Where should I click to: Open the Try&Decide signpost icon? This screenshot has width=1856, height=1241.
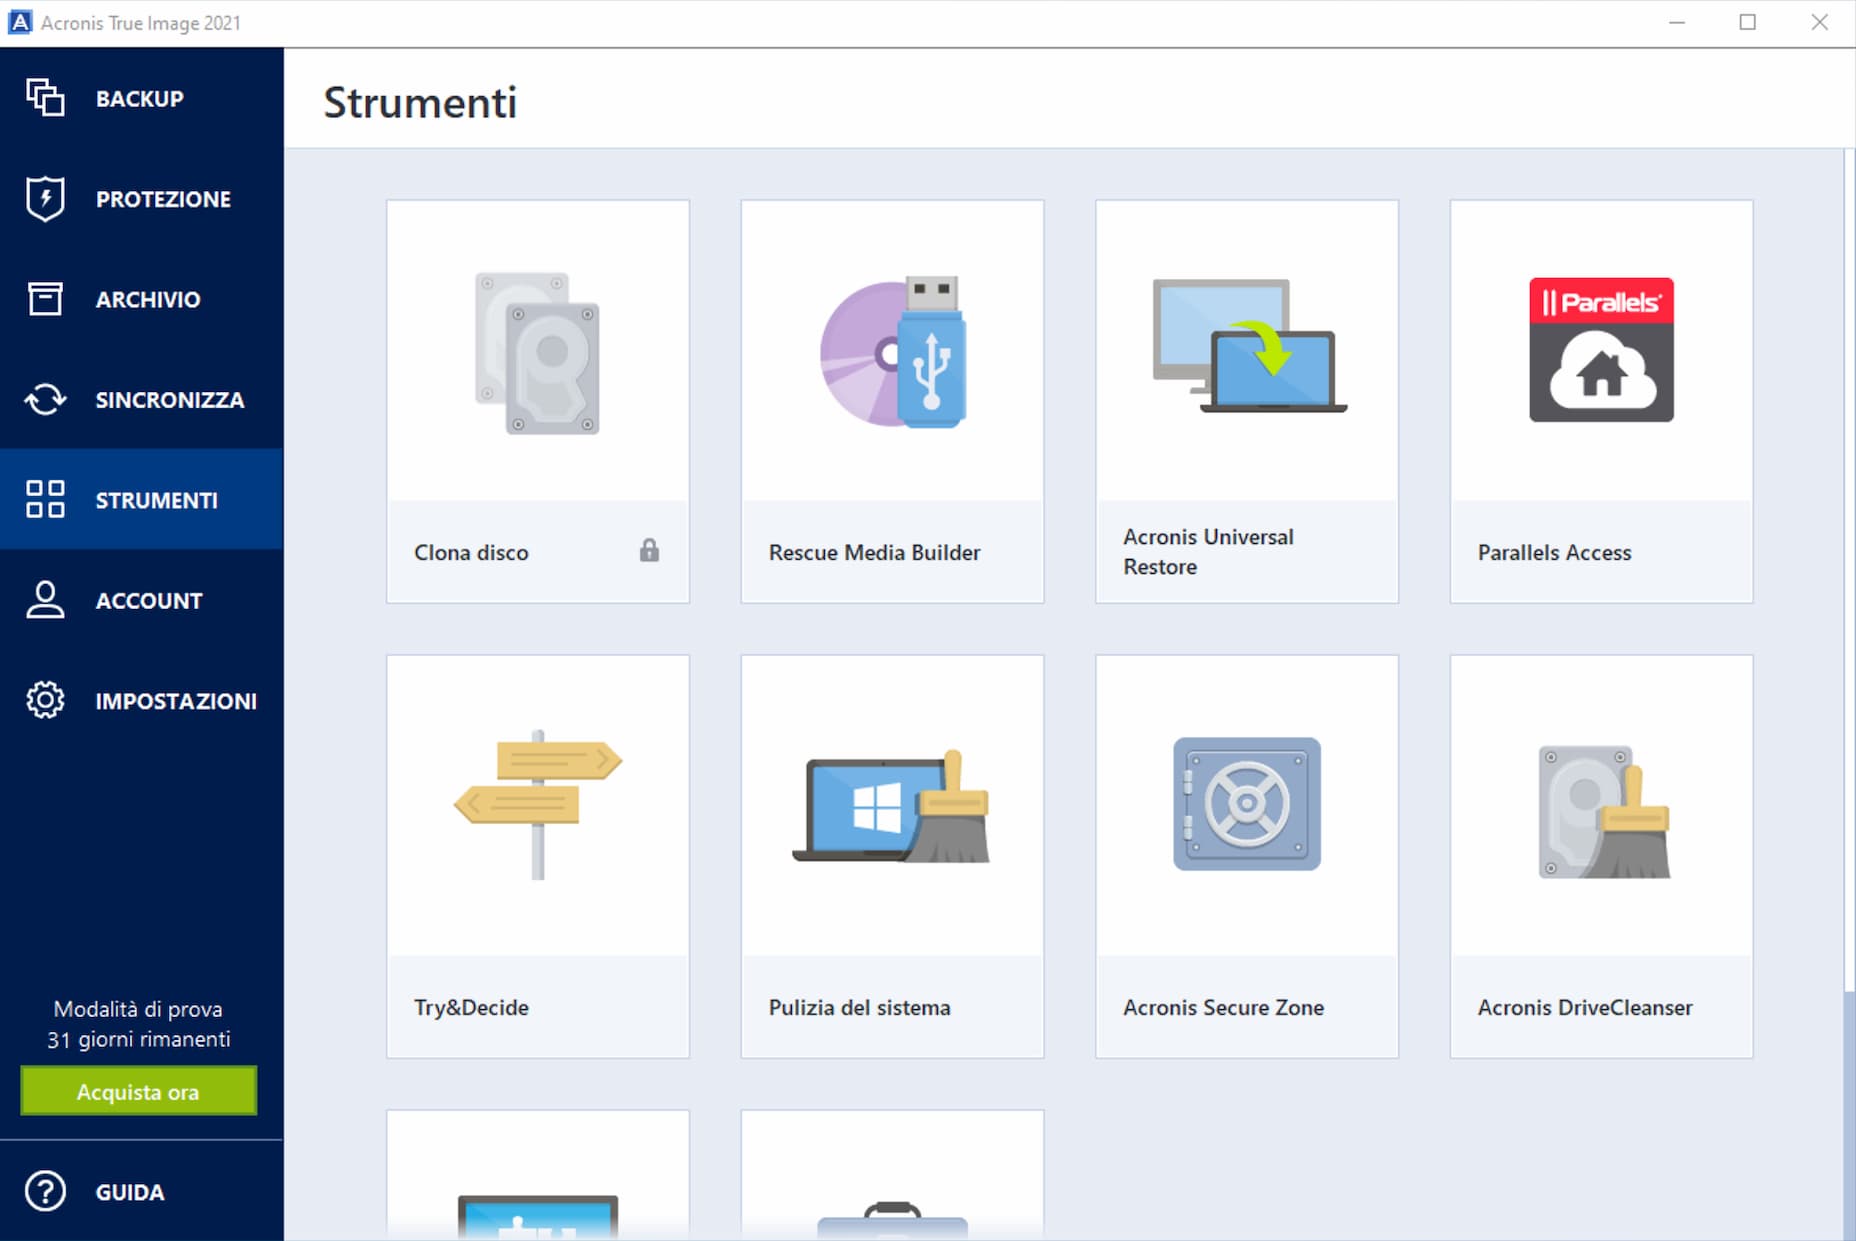pos(538,806)
